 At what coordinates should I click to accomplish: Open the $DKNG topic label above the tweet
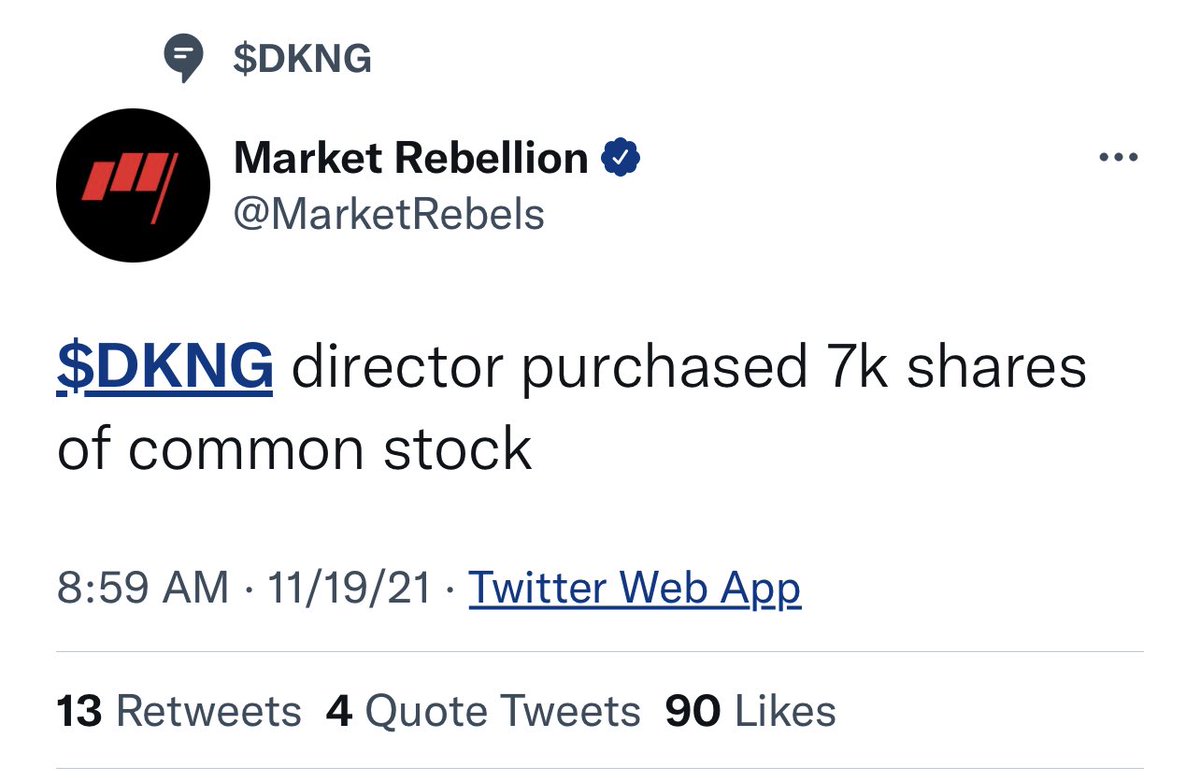(x=301, y=59)
